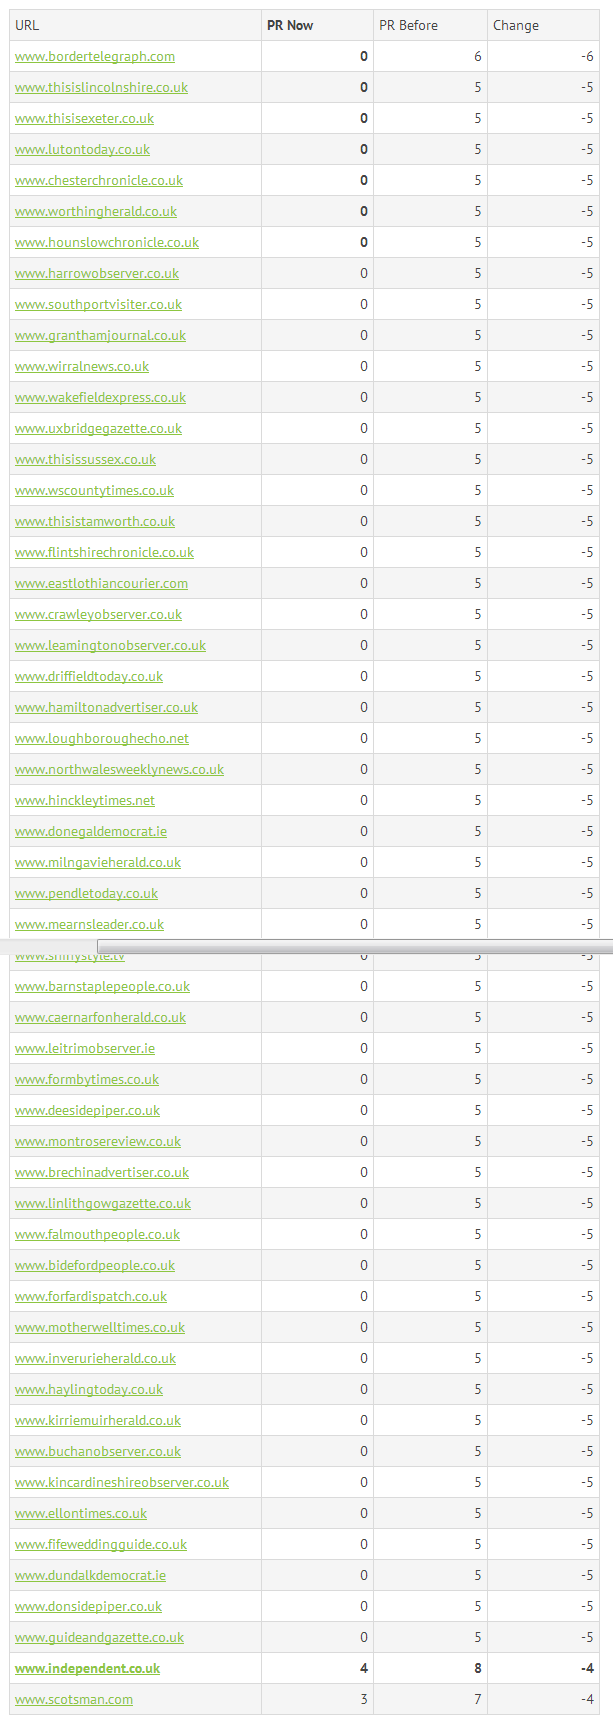Visit www.eastlothiancourier.com link
Screen dimensions: 613x1724
(x=101, y=584)
